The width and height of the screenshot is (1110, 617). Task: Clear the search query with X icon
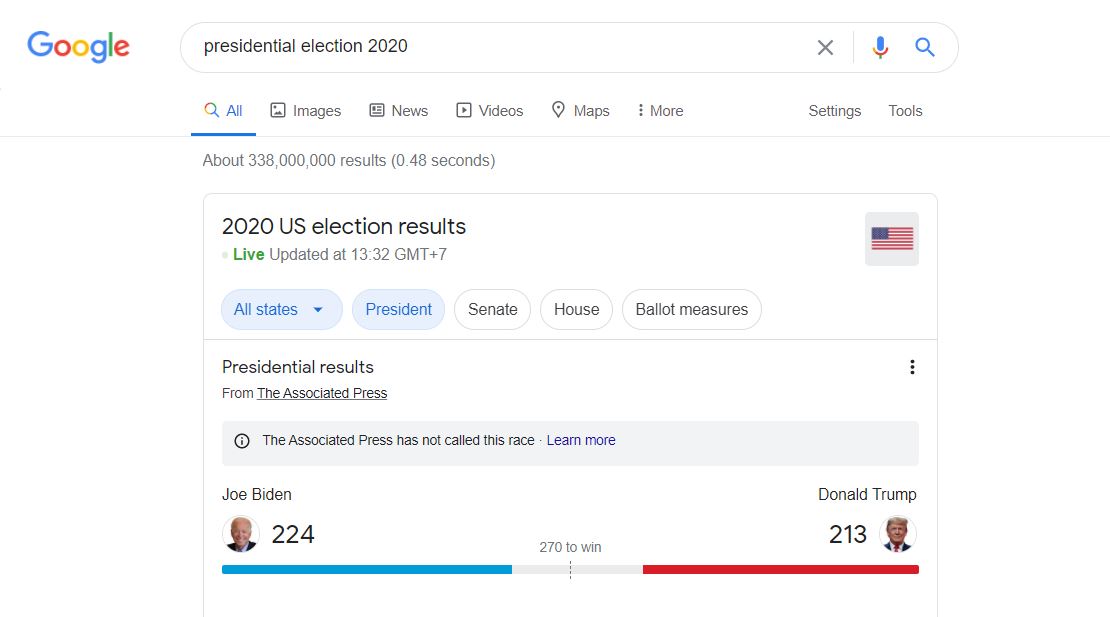825,47
